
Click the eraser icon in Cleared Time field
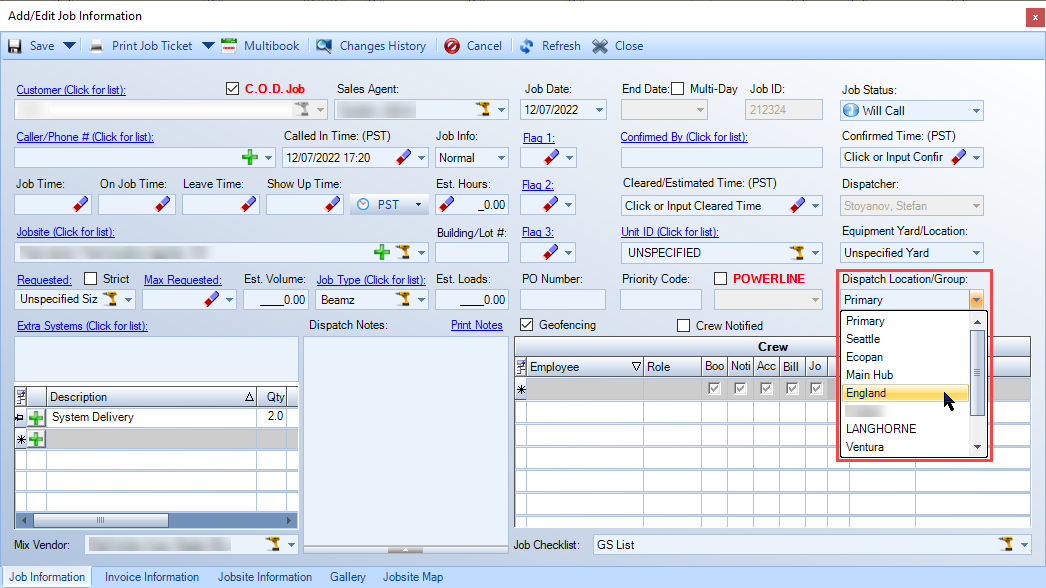(x=797, y=206)
